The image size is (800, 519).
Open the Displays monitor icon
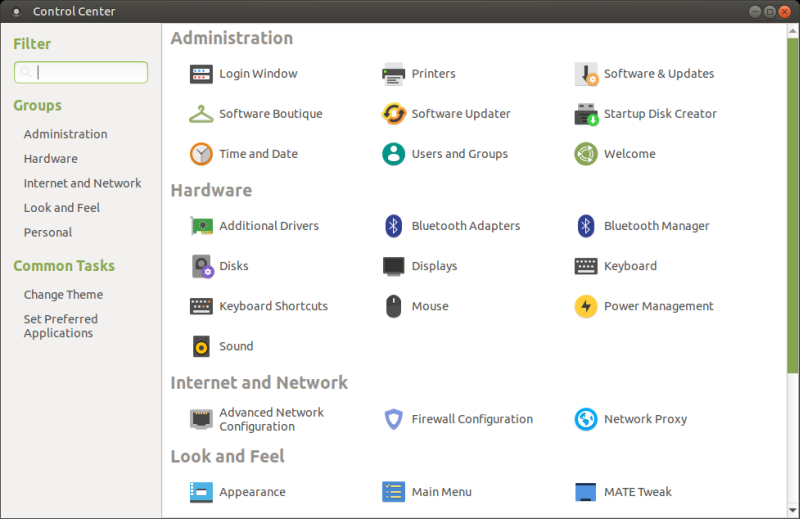point(393,266)
